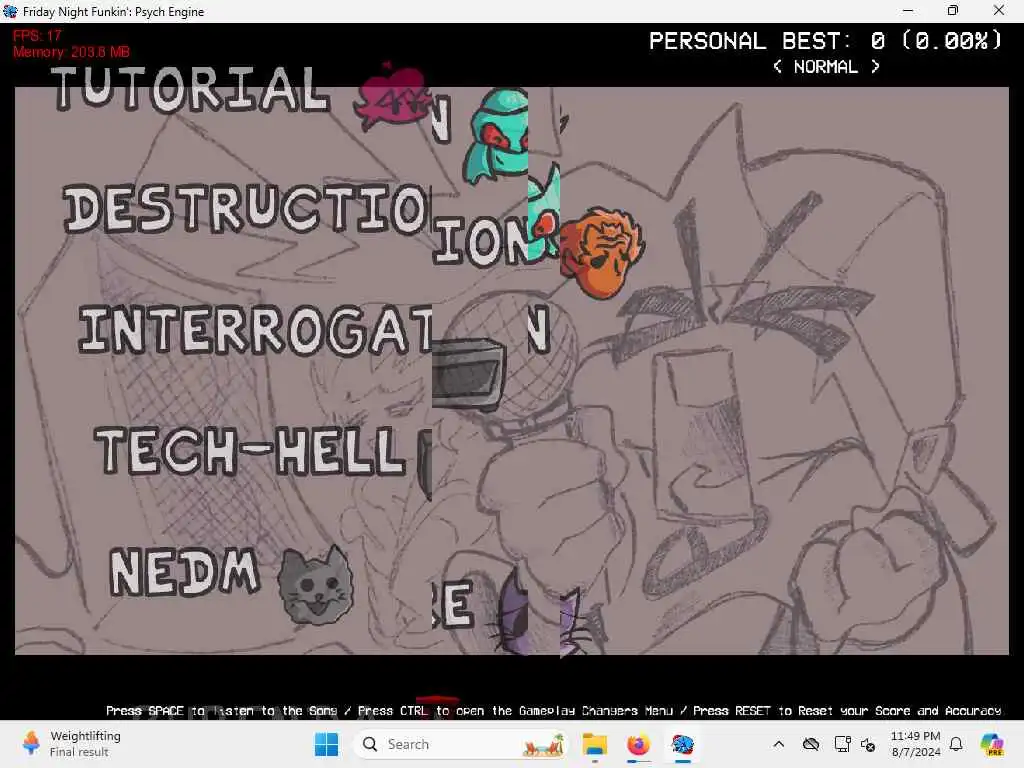Click the Memory usage readout

tap(71, 52)
